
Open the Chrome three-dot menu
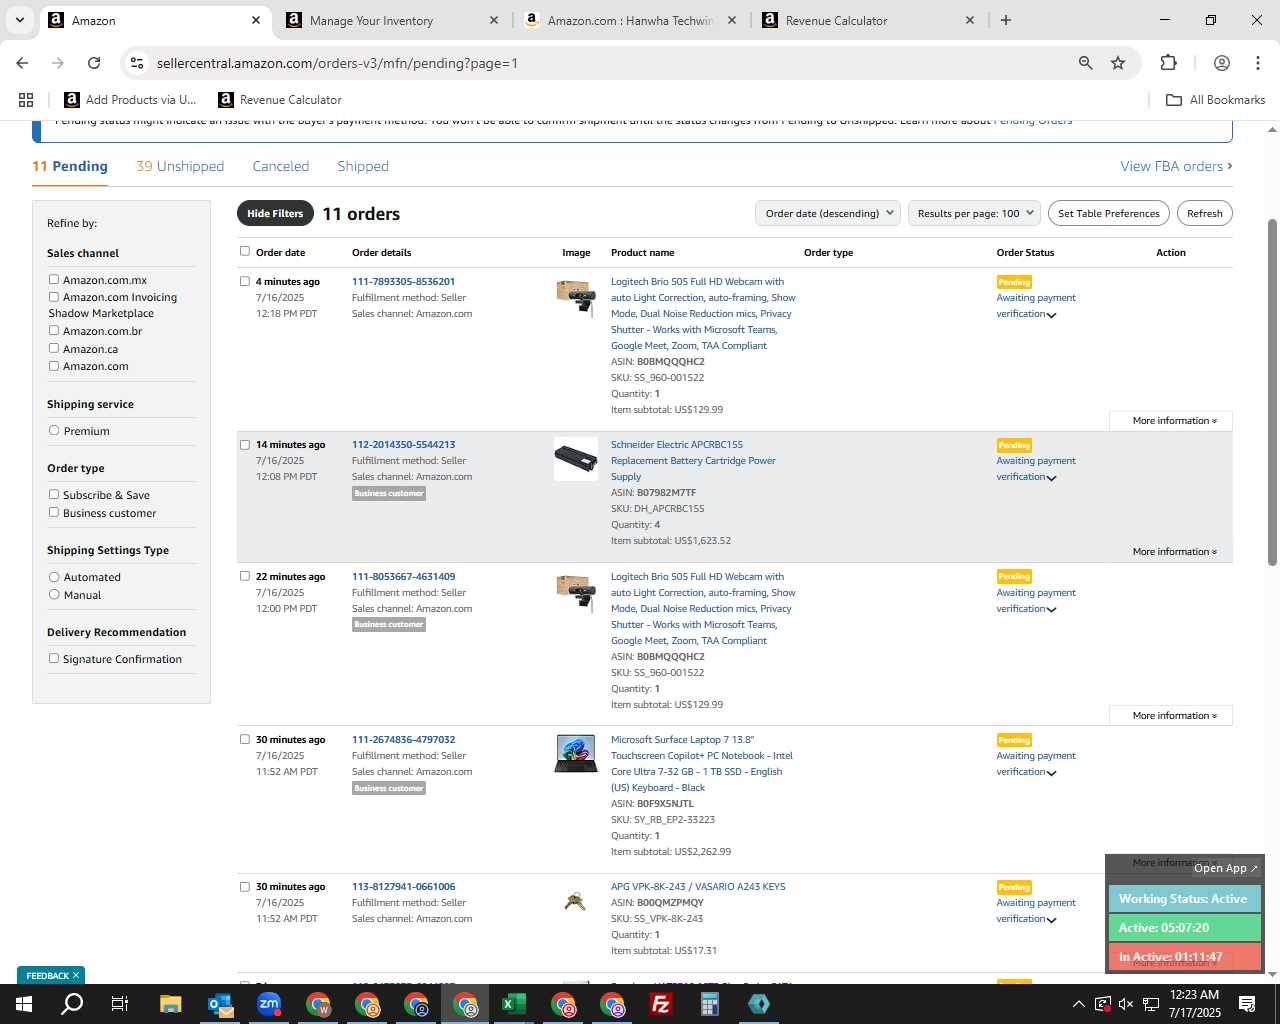(1258, 63)
